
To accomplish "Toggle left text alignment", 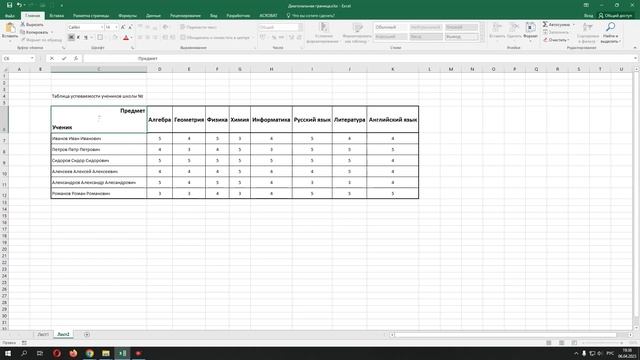I will (x=140, y=37).
